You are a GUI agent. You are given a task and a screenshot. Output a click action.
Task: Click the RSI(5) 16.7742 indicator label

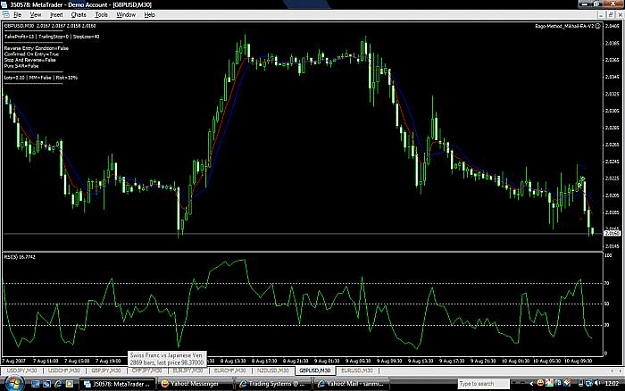[20, 257]
